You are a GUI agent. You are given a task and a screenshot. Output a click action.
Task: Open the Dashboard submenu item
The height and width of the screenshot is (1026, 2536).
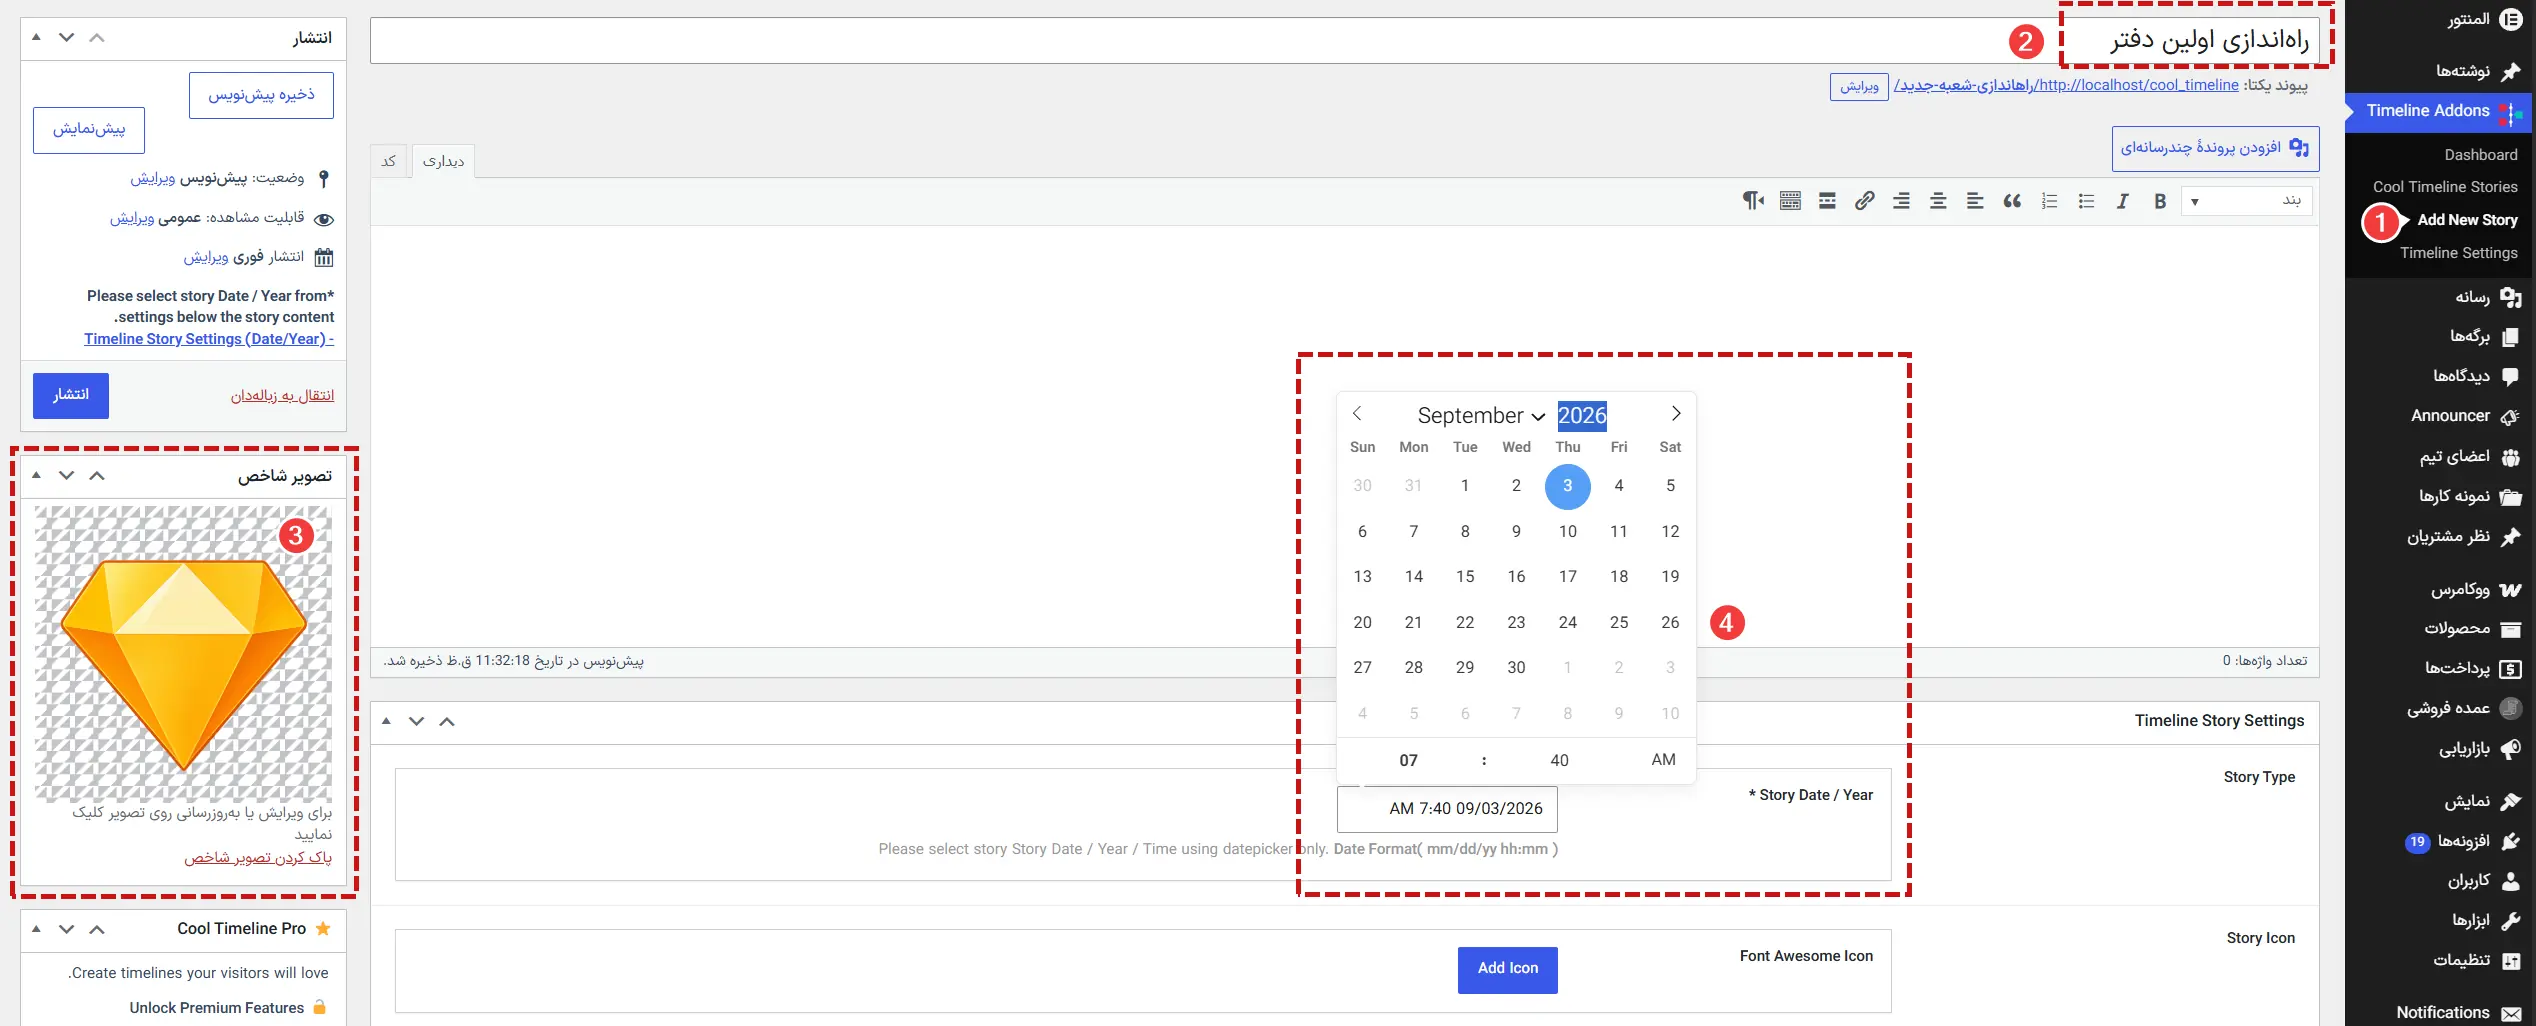[x=2481, y=155]
